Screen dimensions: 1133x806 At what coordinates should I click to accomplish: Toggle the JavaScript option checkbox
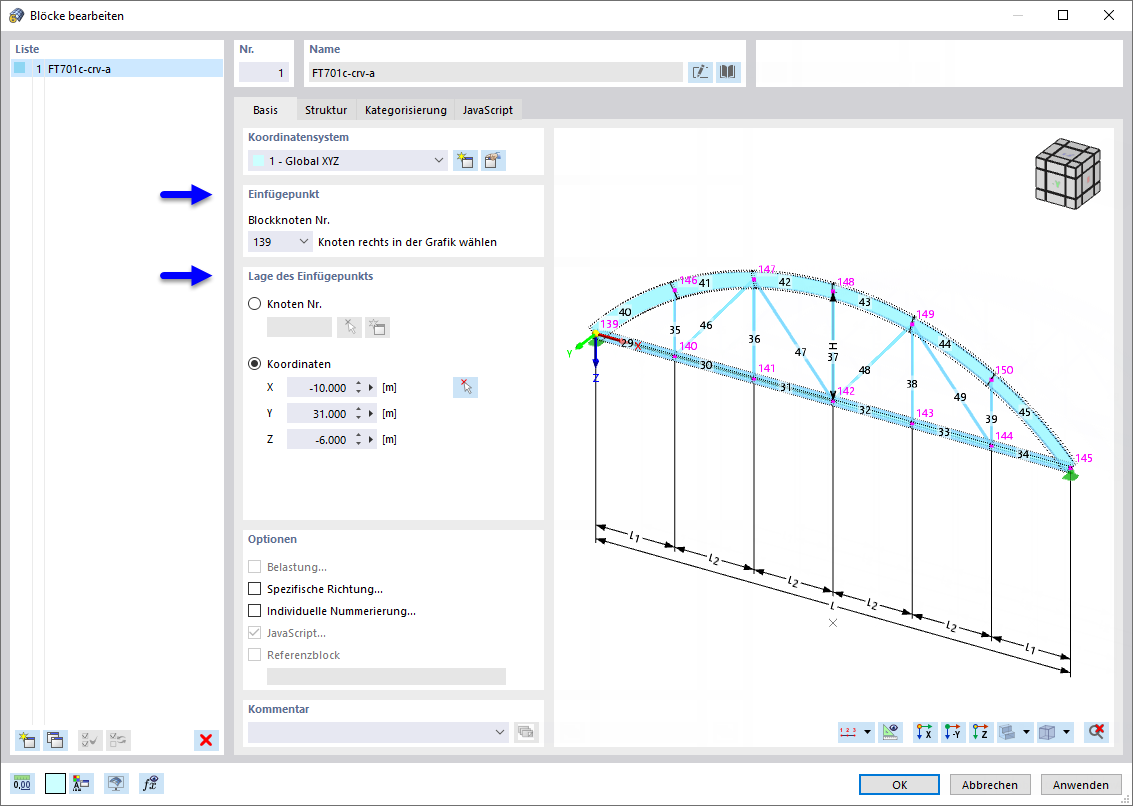pos(254,633)
